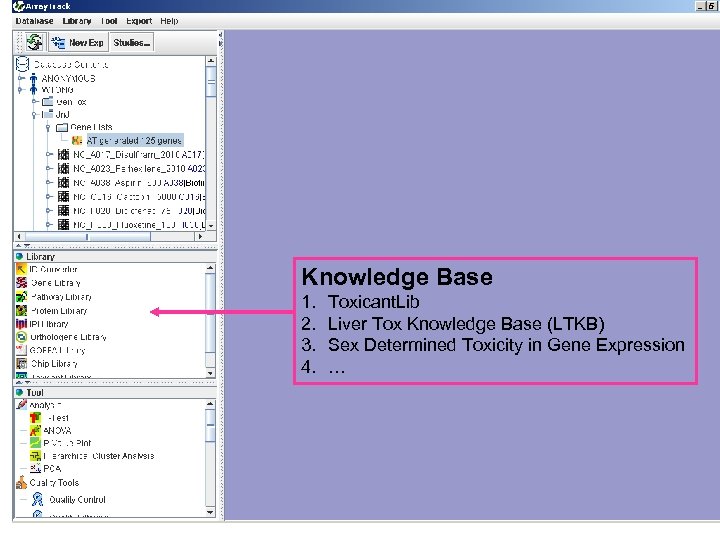Open the Help menu

[169, 21]
